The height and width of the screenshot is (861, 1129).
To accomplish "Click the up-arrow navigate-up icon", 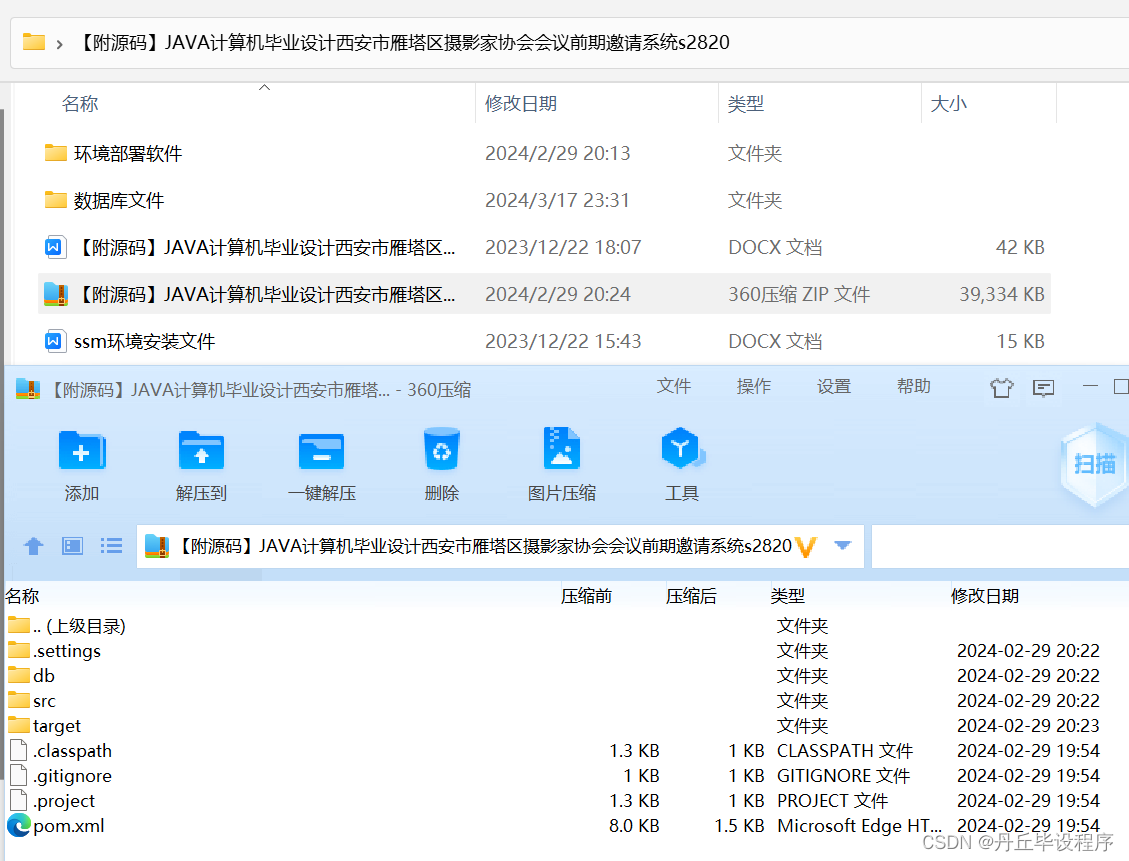I will click(x=33, y=546).
